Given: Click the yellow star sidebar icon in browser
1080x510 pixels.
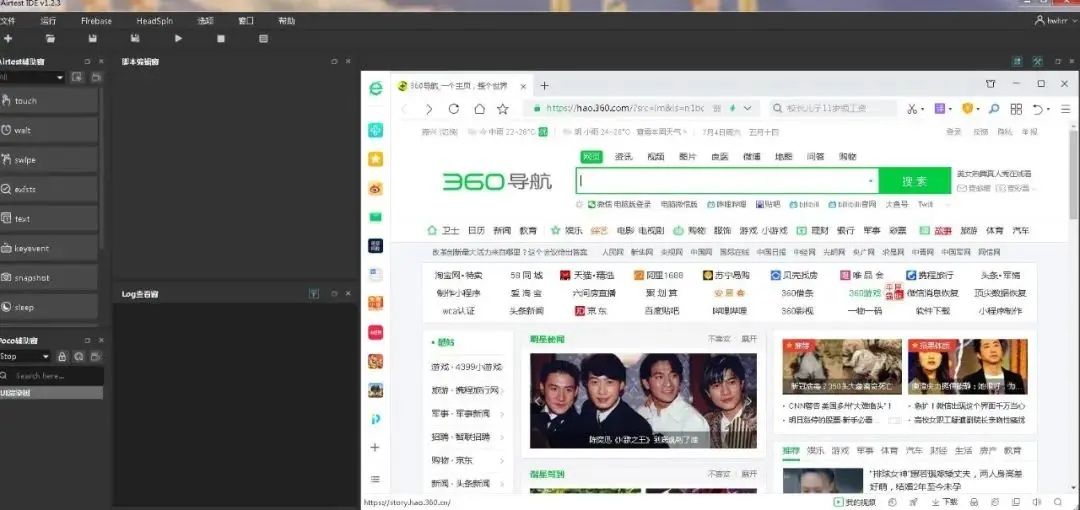Looking at the screenshot, I should [x=375, y=159].
